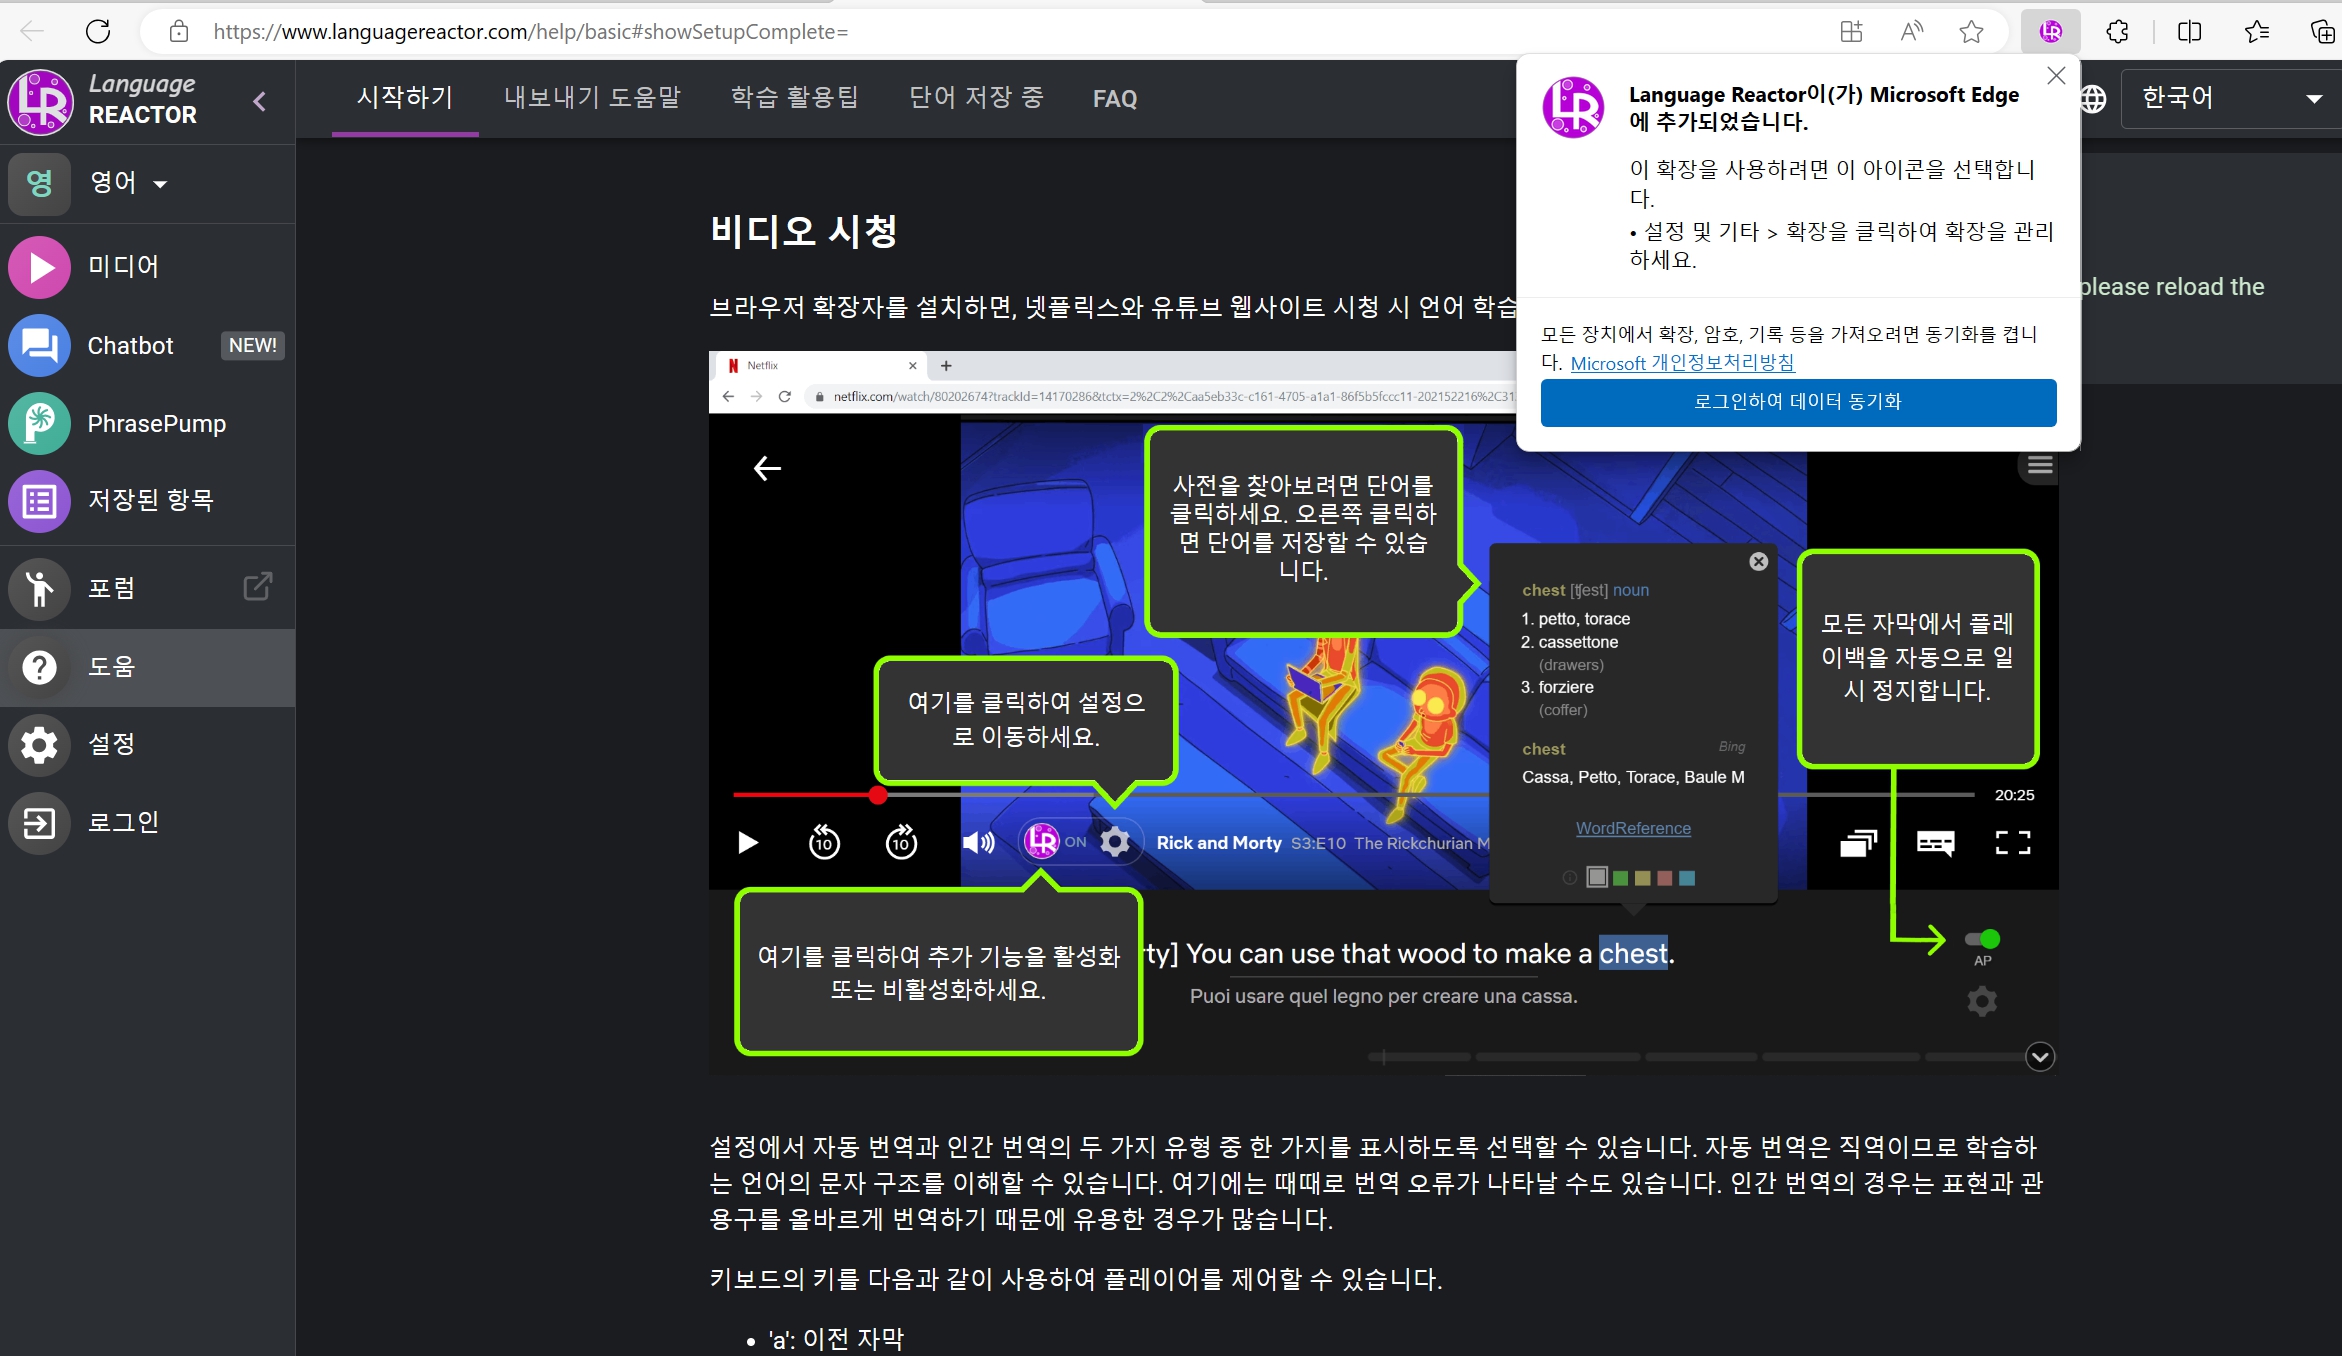Click the external link icon next to 포럼
Screen dimensions: 2342x1356
(257, 587)
